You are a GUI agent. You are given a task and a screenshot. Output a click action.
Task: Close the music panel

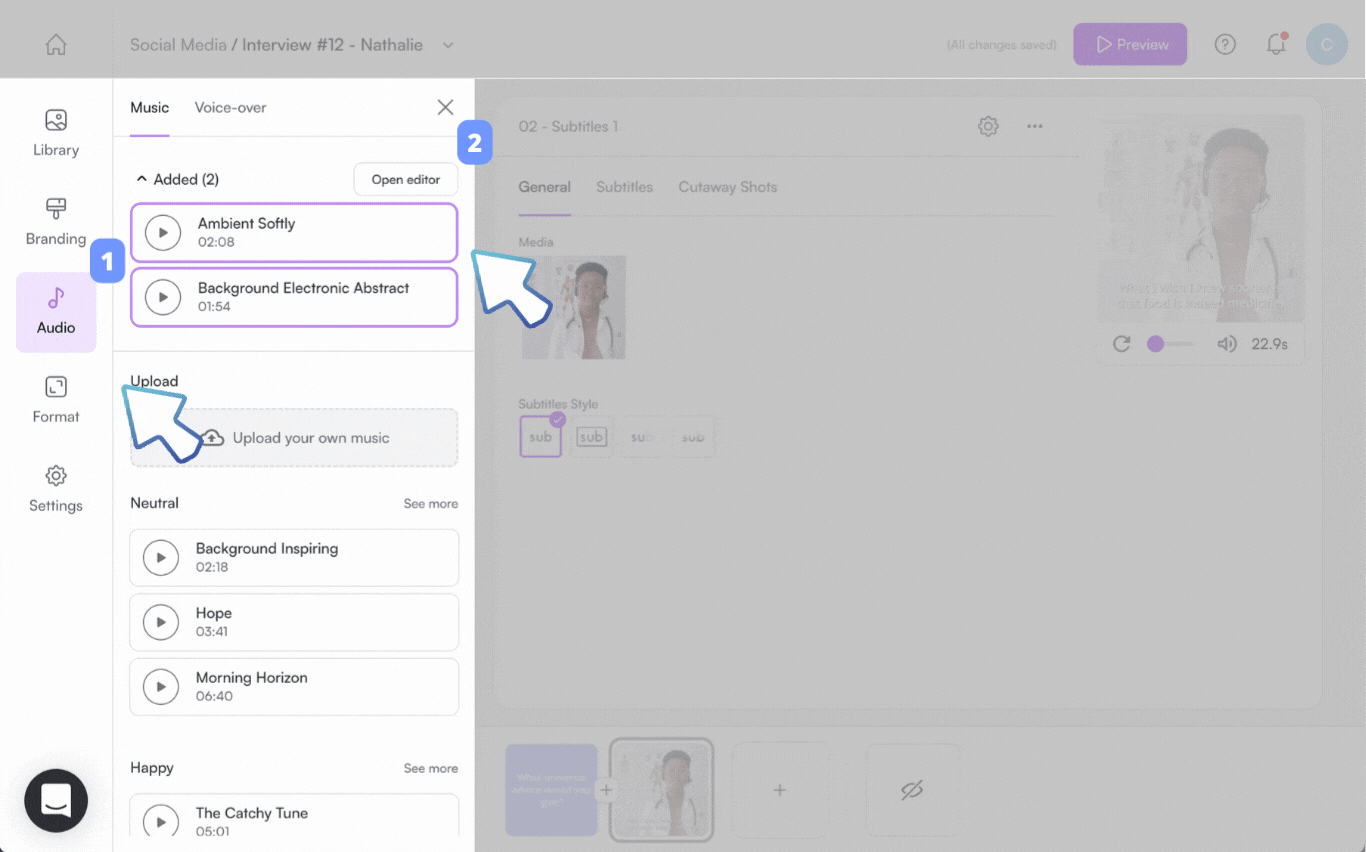point(445,107)
